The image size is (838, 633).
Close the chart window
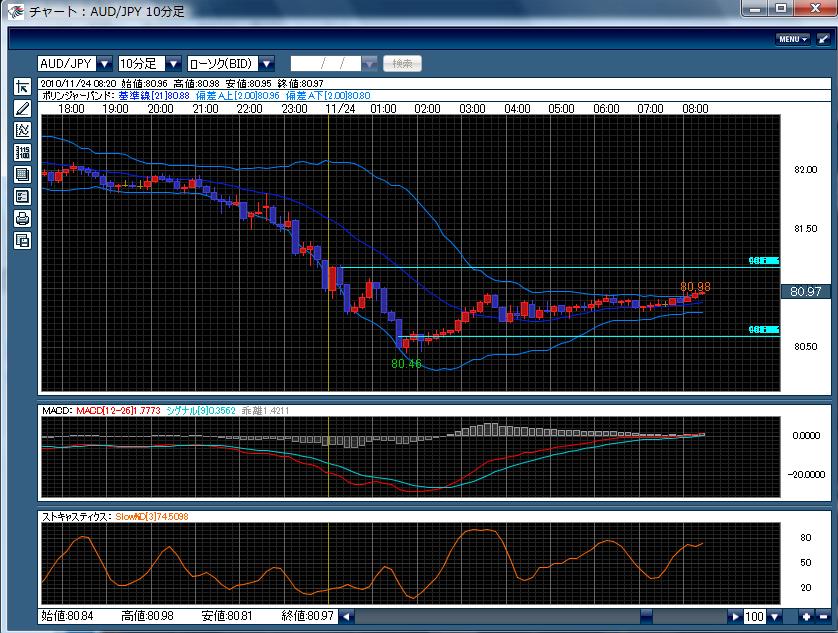point(816,9)
